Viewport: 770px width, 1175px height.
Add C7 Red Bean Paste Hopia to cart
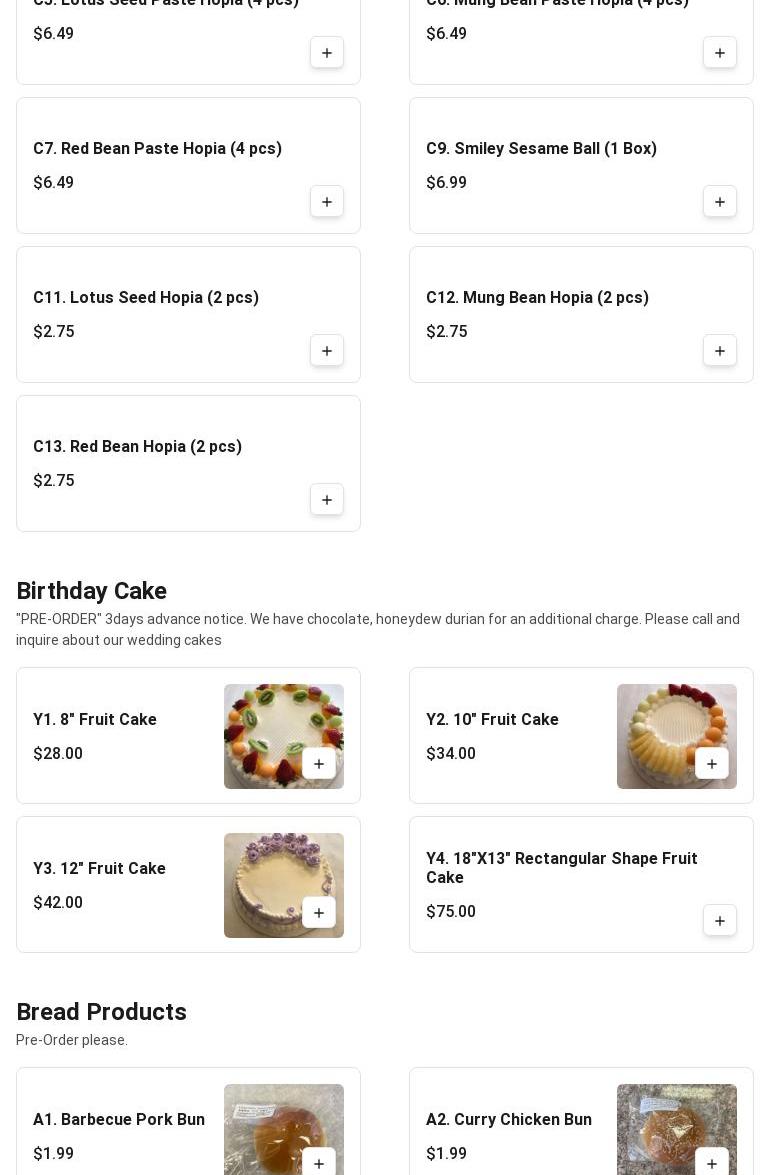pyautogui.click(x=327, y=202)
